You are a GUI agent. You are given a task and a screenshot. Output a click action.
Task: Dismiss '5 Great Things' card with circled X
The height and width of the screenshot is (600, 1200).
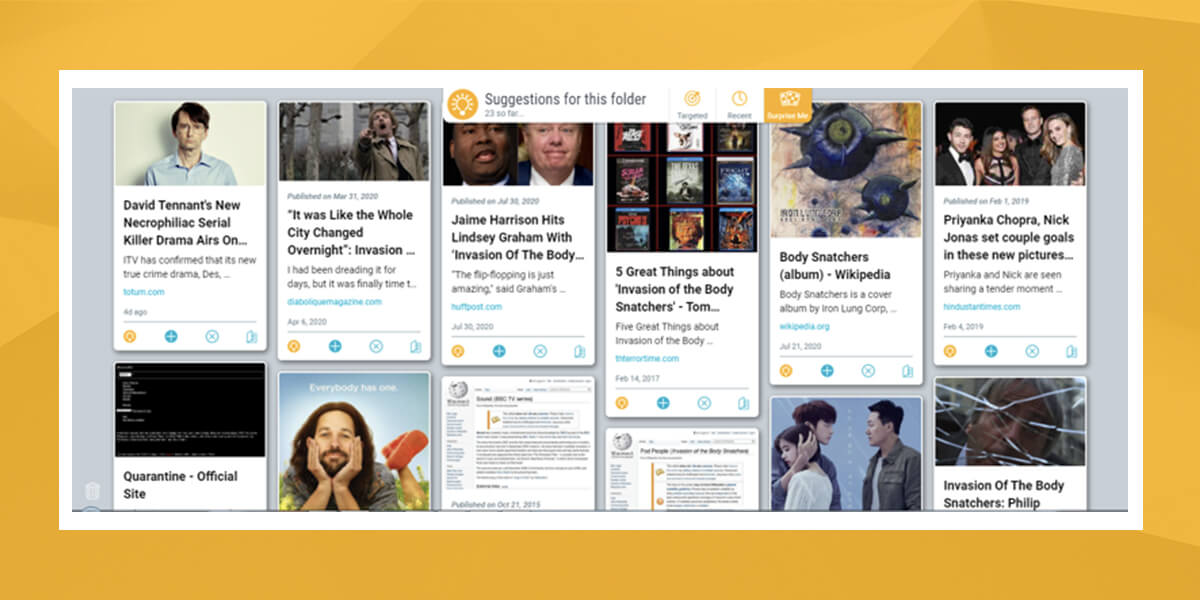(x=704, y=403)
